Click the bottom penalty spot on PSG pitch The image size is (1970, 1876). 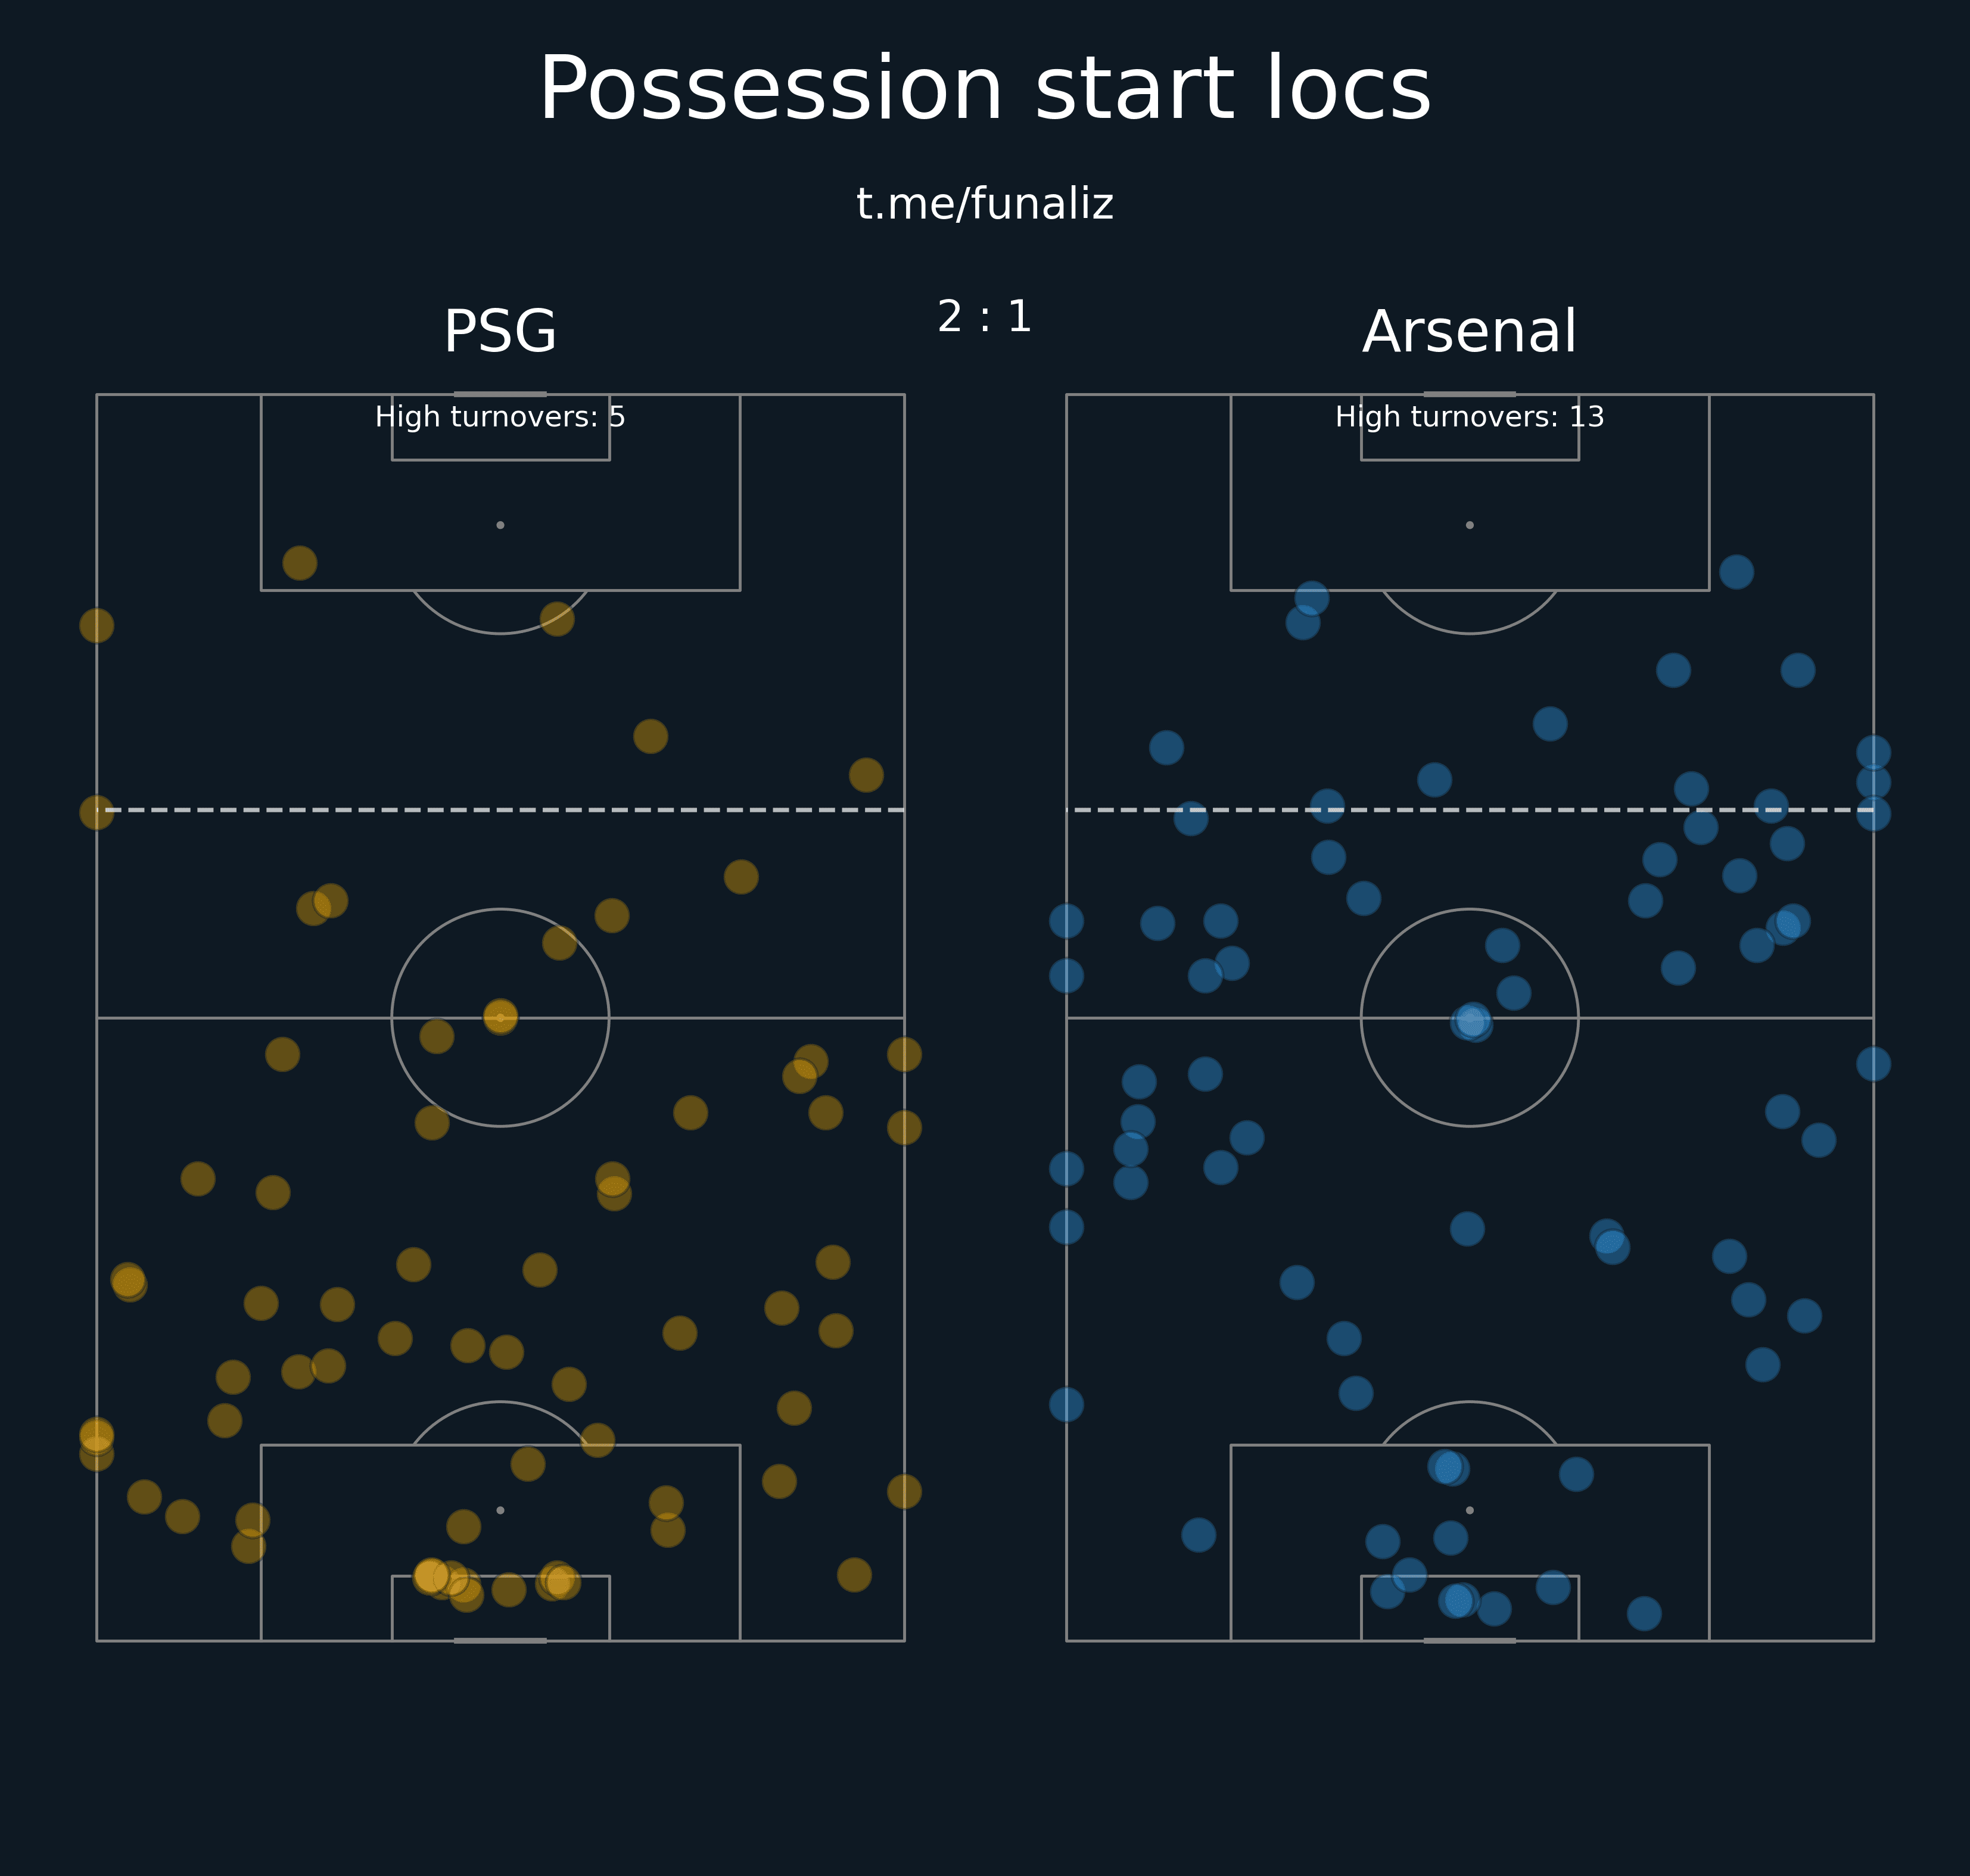coord(500,1510)
